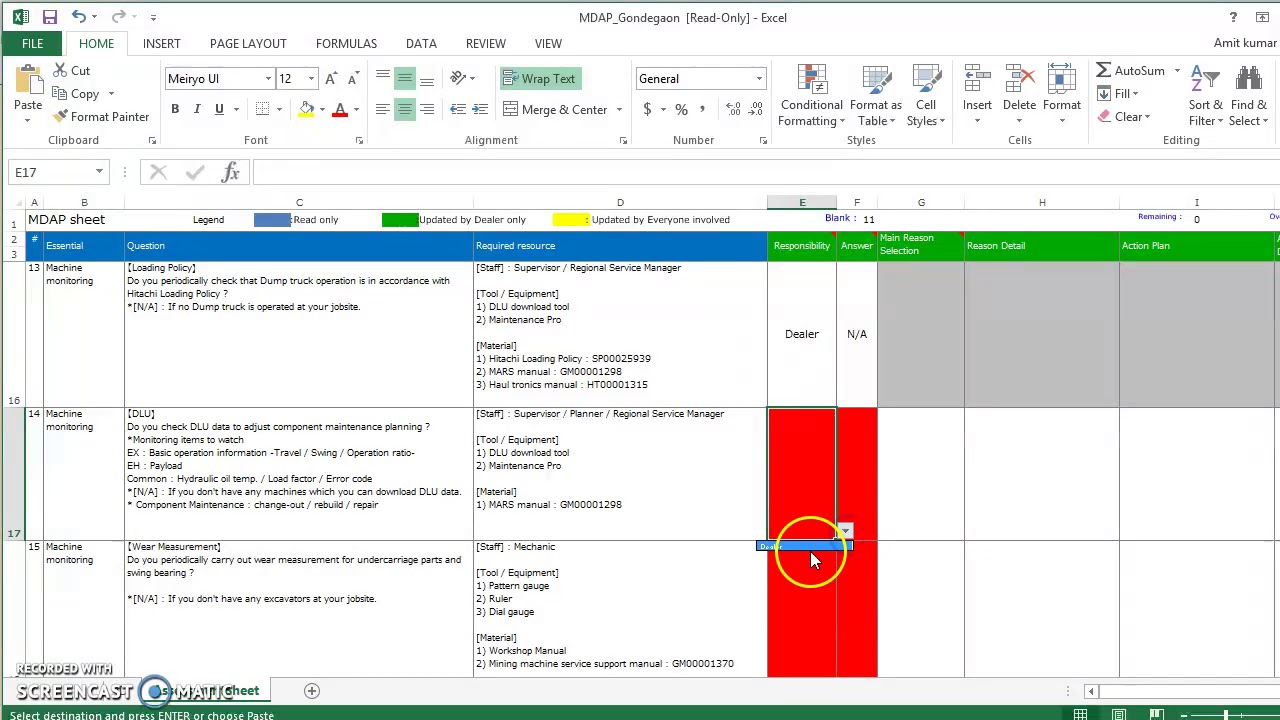Open the Conditional Formatting menu
Image resolution: width=1280 pixels, height=720 pixels.
point(812,96)
